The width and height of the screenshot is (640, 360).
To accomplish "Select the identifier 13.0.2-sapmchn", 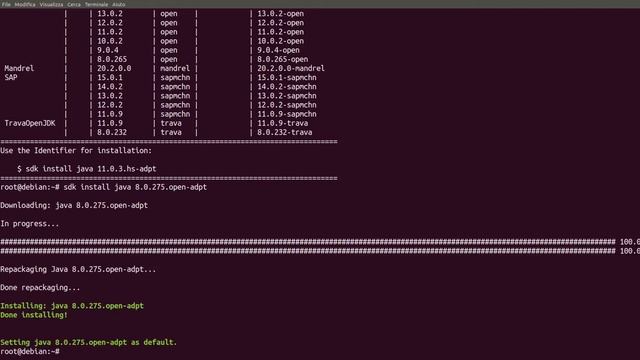I will point(287,96).
